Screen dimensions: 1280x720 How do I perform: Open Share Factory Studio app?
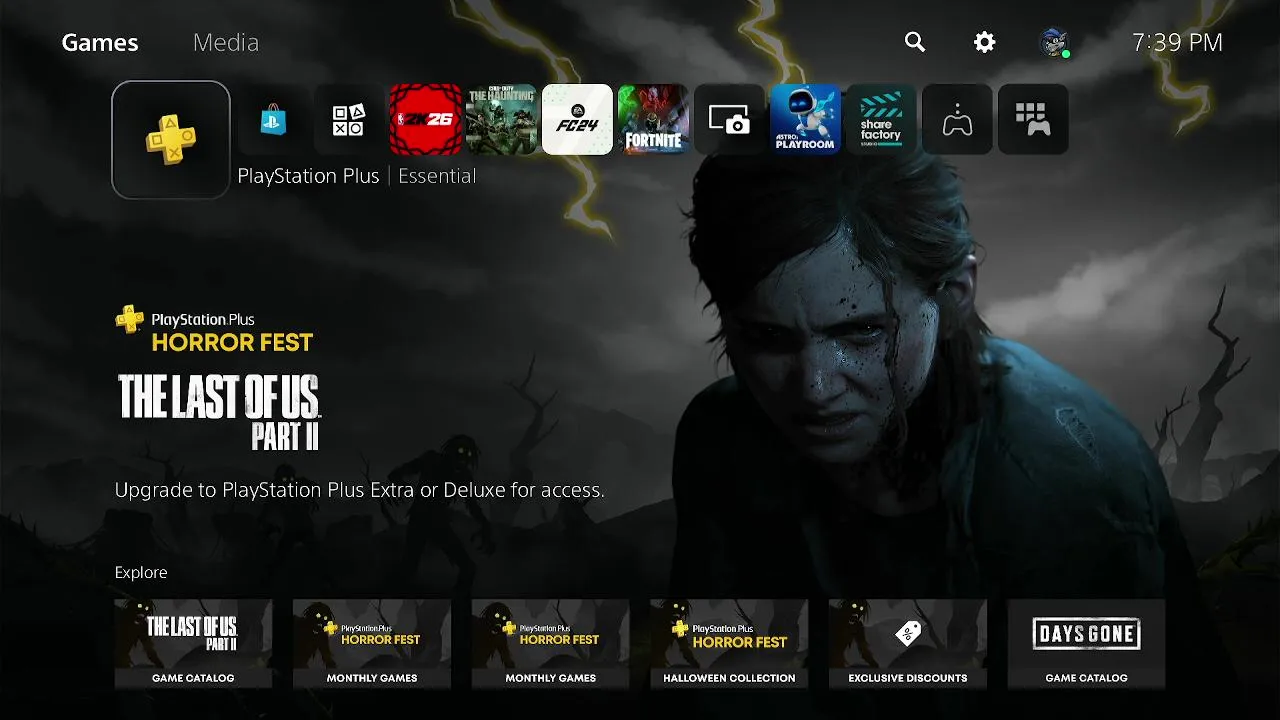coord(881,120)
